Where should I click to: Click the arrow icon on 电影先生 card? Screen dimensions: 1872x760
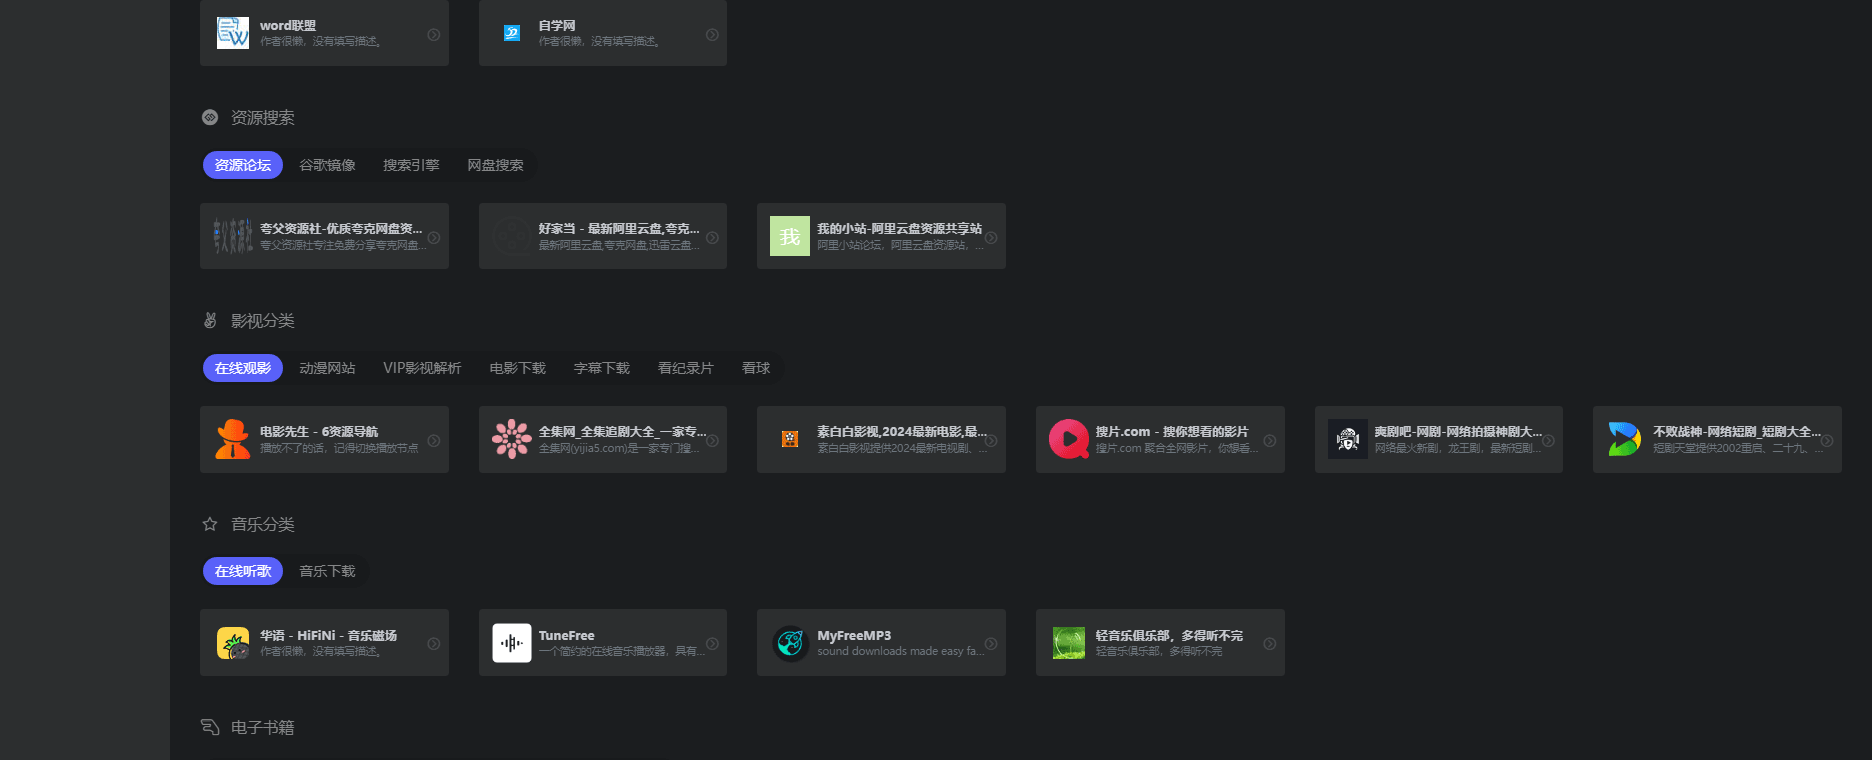coord(434,440)
